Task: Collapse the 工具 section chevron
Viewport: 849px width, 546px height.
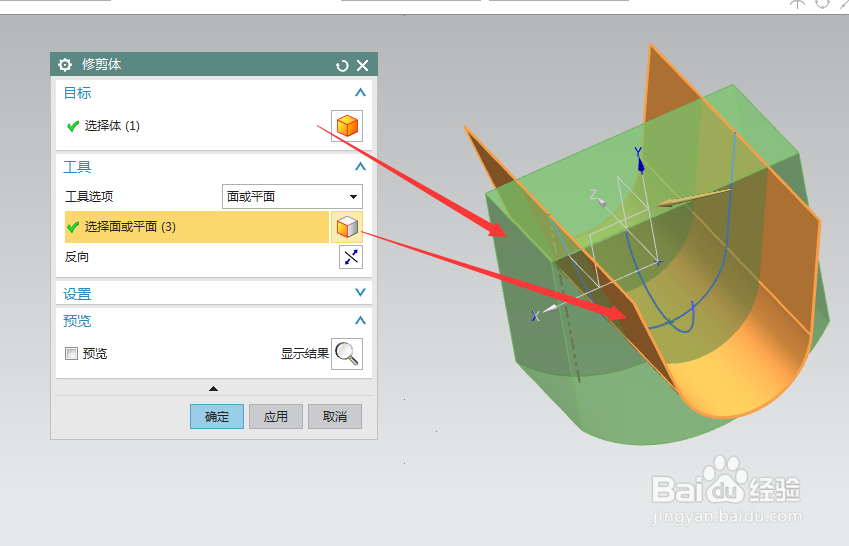Action: click(x=360, y=166)
